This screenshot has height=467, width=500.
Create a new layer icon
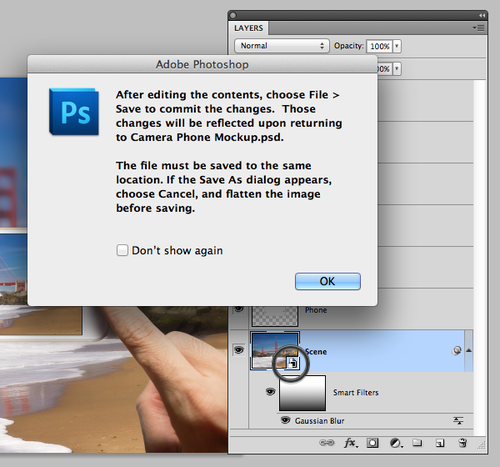440,443
